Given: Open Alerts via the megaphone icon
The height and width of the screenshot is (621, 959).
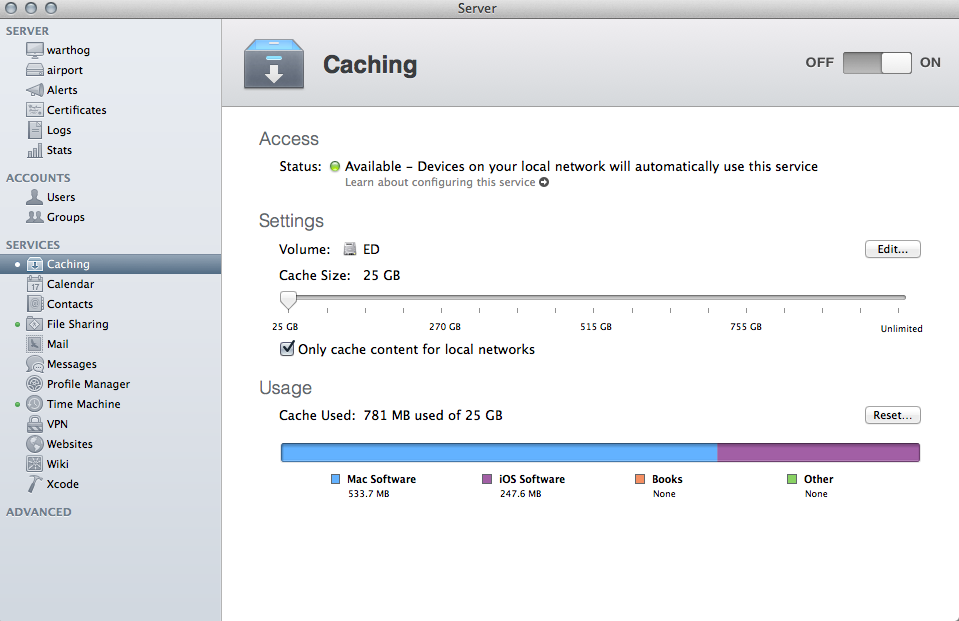Looking at the screenshot, I should (x=34, y=90).
